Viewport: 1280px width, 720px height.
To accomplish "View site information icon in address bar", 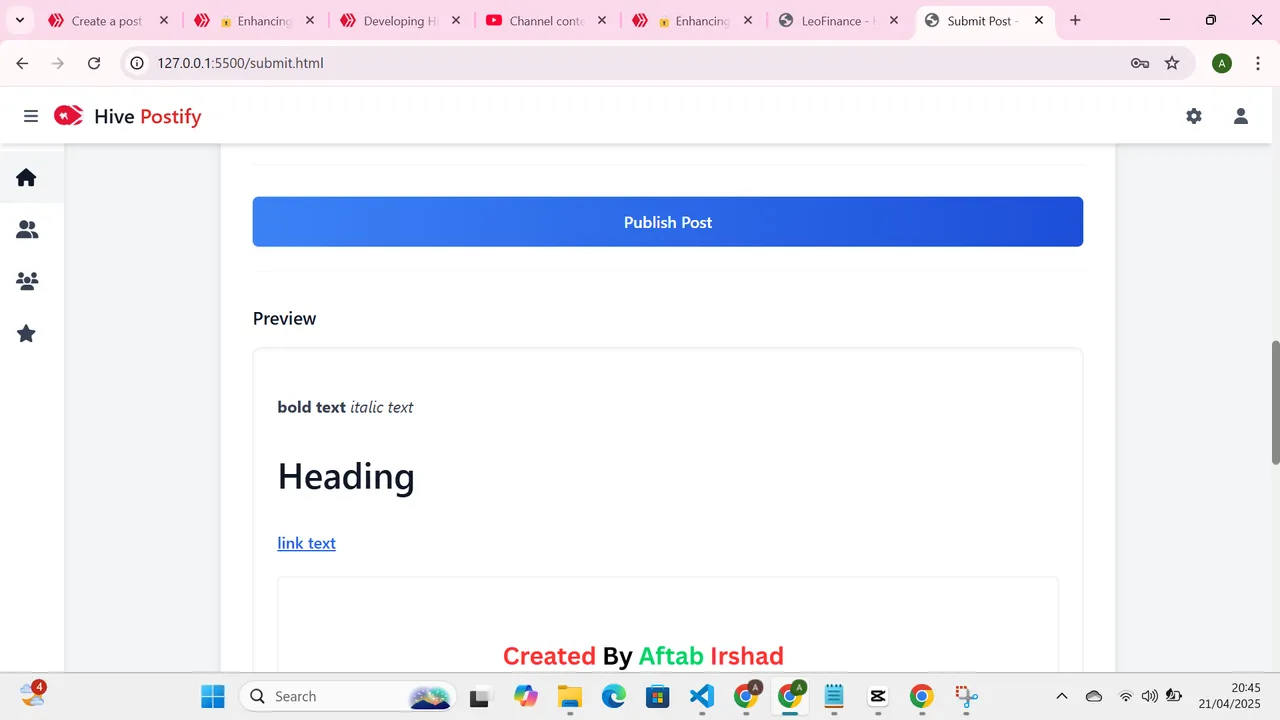I will point(138,63).
